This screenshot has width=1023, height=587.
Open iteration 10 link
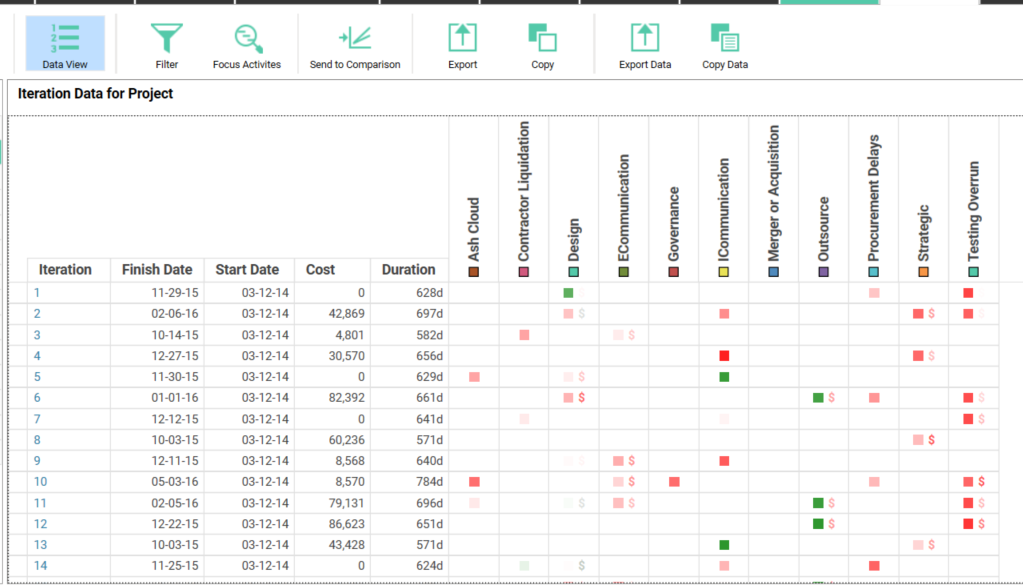click(41, 482)
